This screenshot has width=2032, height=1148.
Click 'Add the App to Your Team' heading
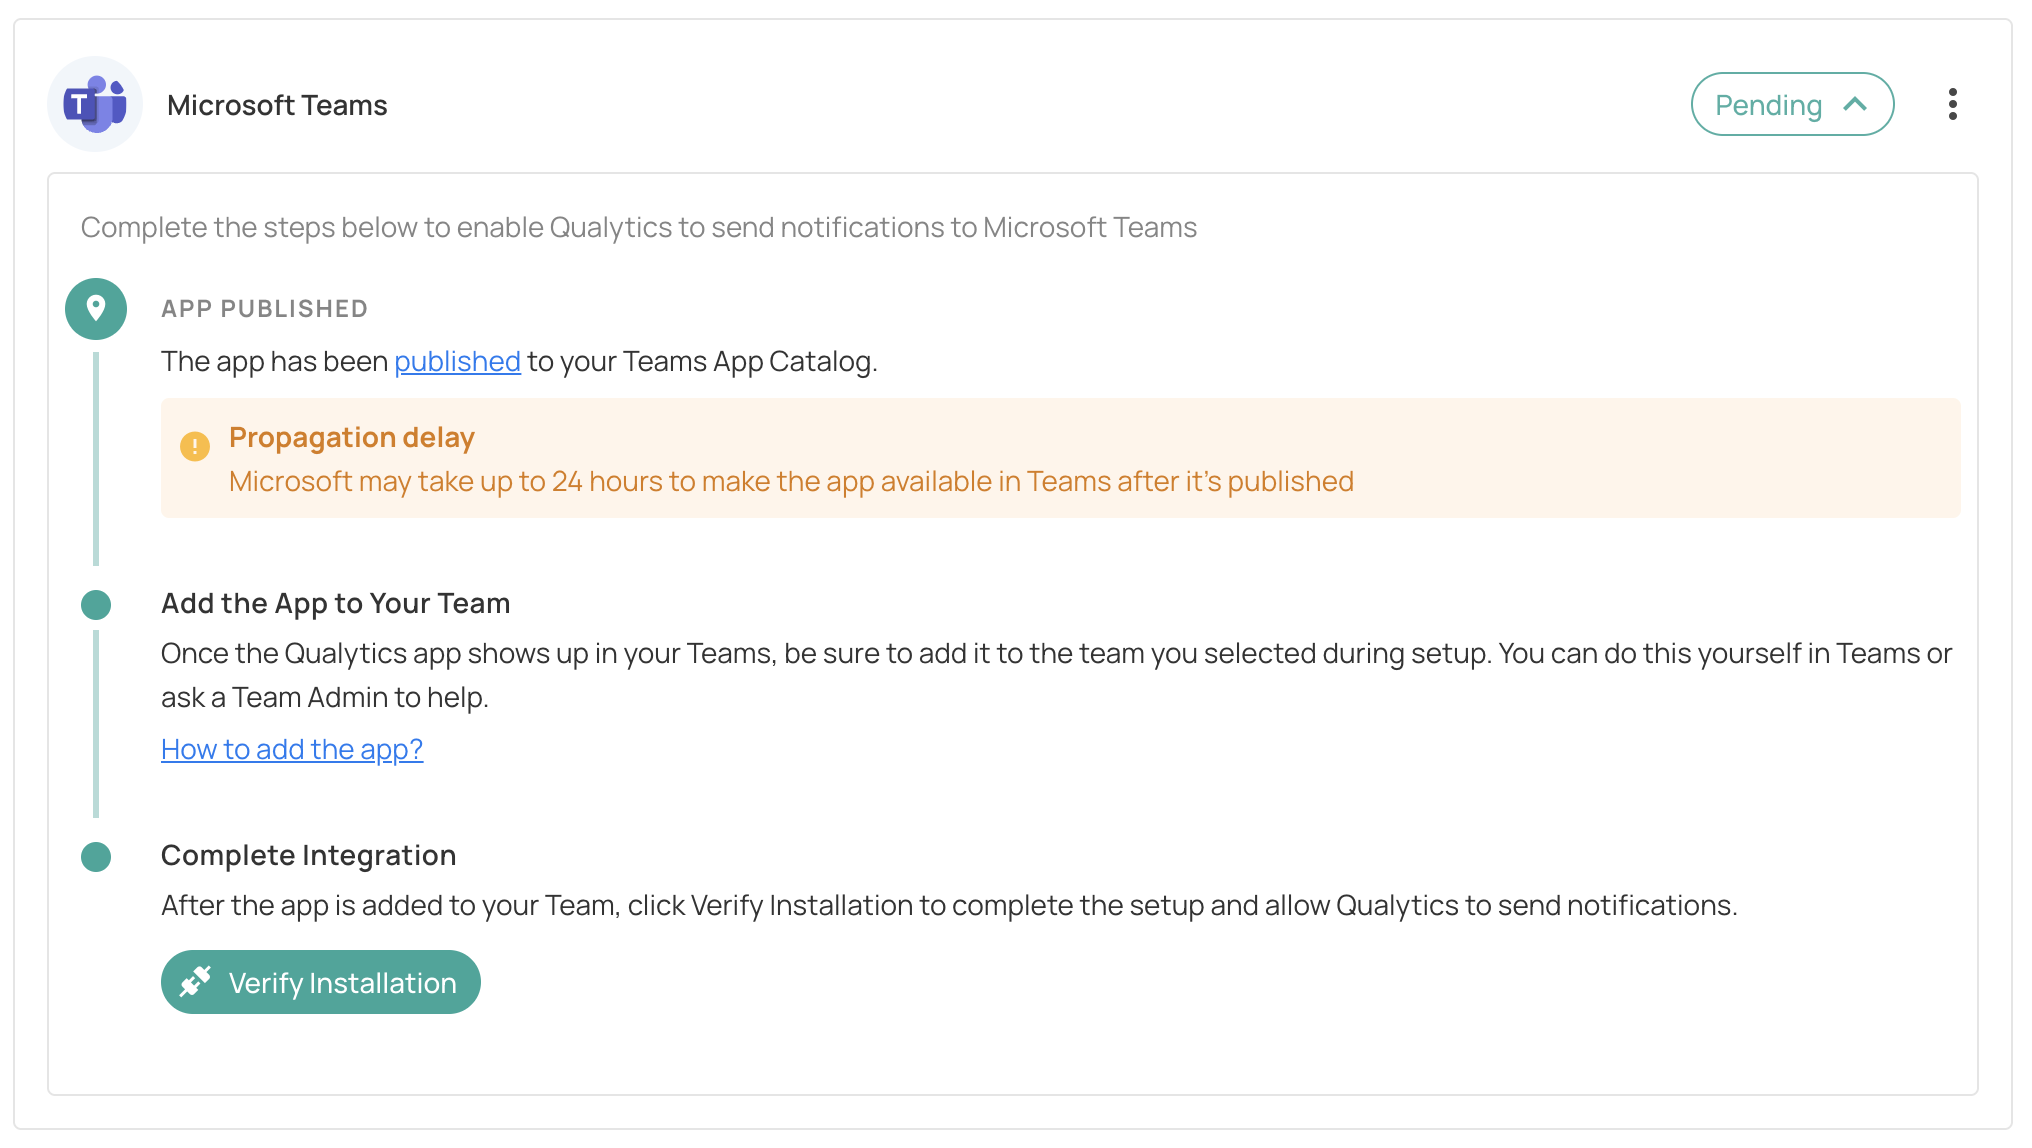coord(335,603)
